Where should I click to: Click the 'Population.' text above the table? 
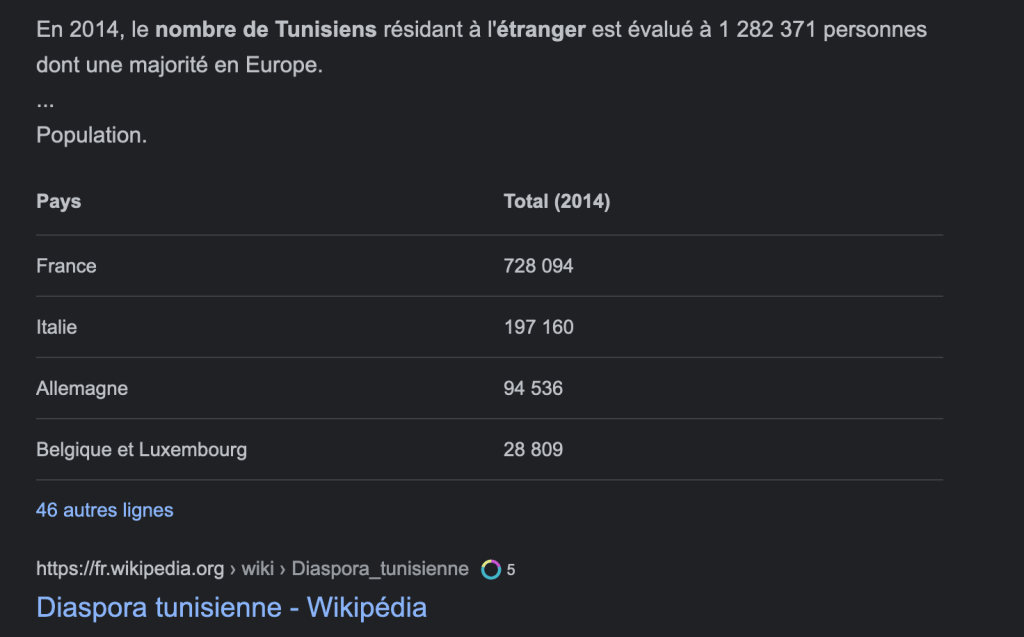(91, 135)
